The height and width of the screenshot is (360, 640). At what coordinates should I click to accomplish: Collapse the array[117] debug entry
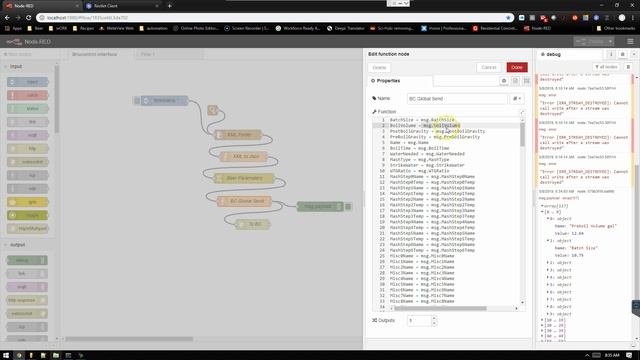click(542, 206)
